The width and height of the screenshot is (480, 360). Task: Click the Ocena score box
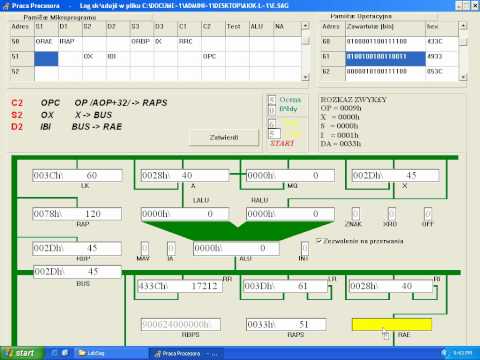pyautogui.click(x=272, y=100)
